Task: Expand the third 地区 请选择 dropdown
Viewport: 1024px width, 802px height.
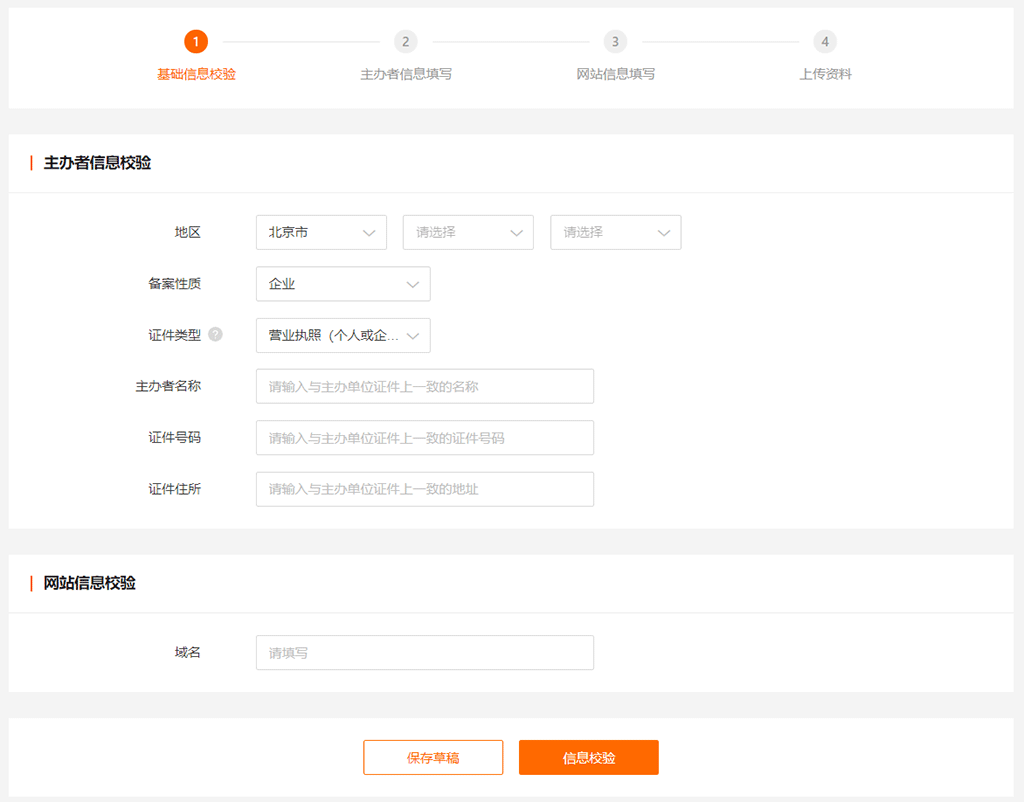Action: click(x=615, y=232)
